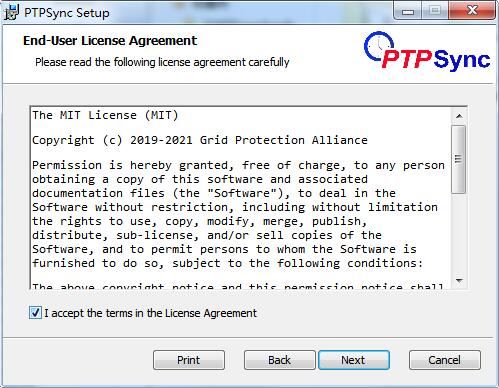The image size is (499, 388).
Task: Click the Copyright 2019-2021 line of text
Action: (200, 140)
